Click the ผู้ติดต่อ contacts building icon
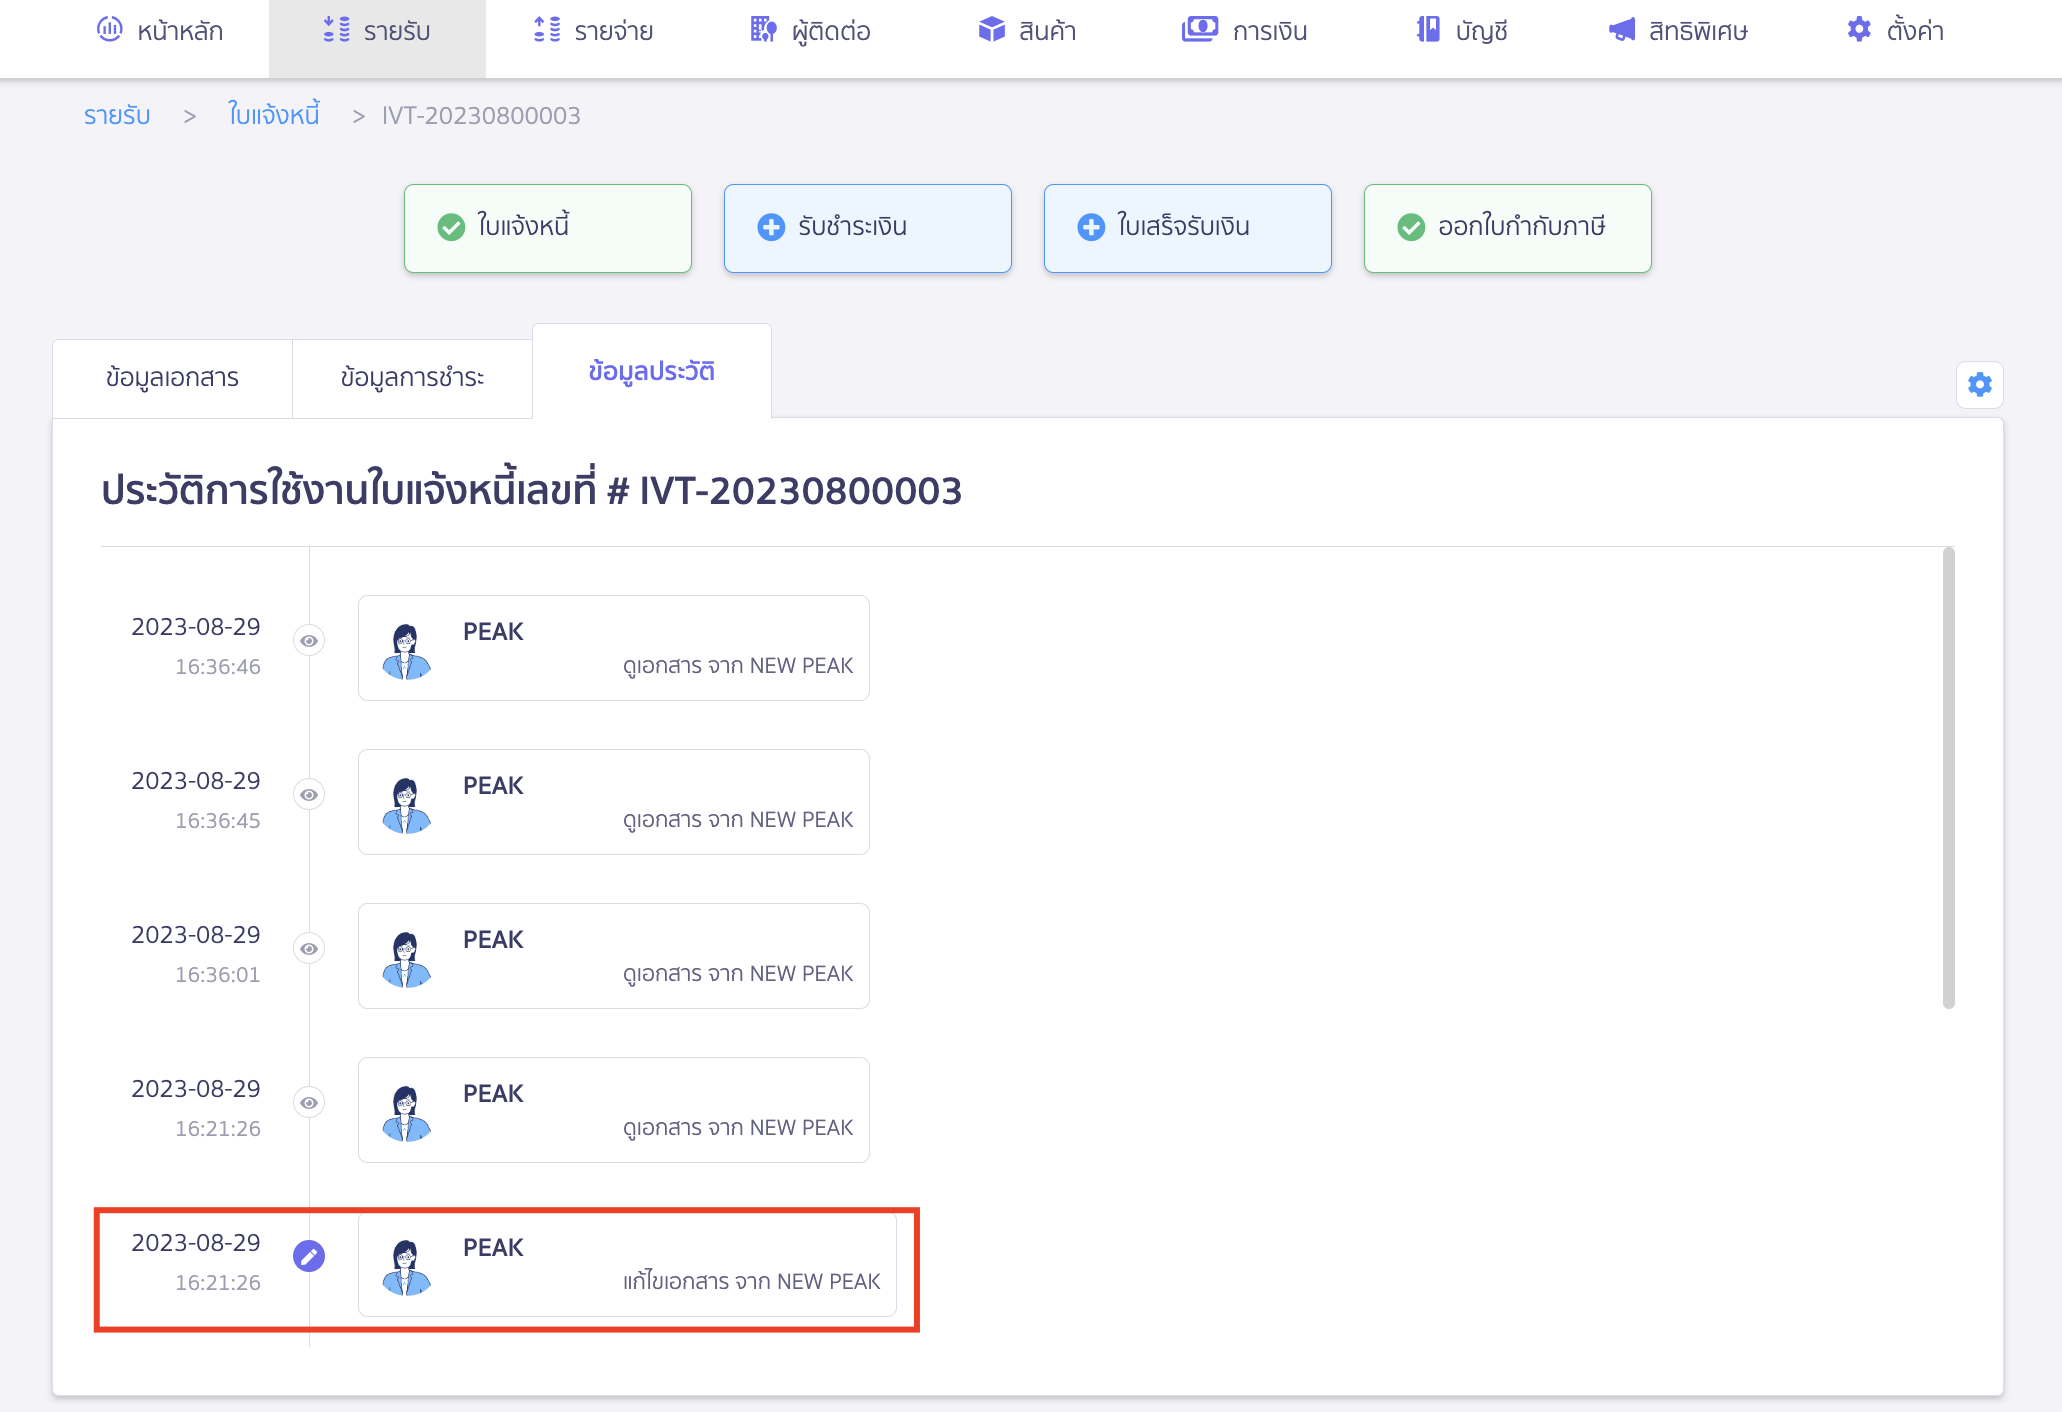Screen dimensions: 2062x1412 coord(763,30)
